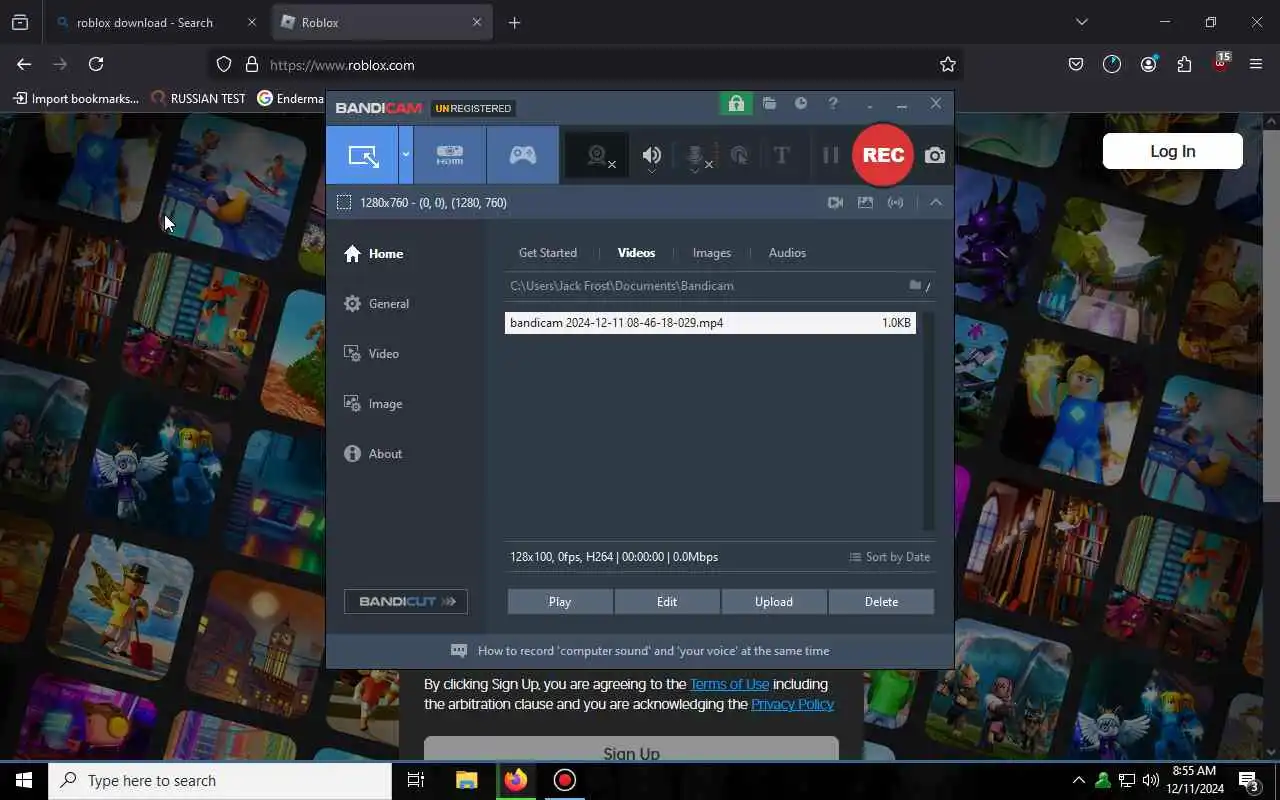Open the computer sound and voice tip
Viewport: 1280px width, 800px height.
(640, 651)
